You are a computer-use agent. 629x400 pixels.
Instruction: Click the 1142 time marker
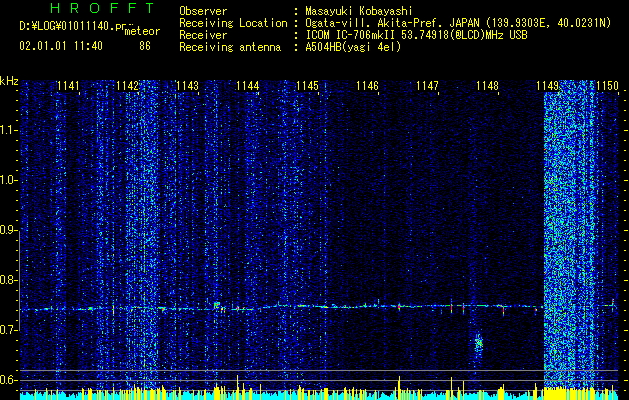click(128, 86)
